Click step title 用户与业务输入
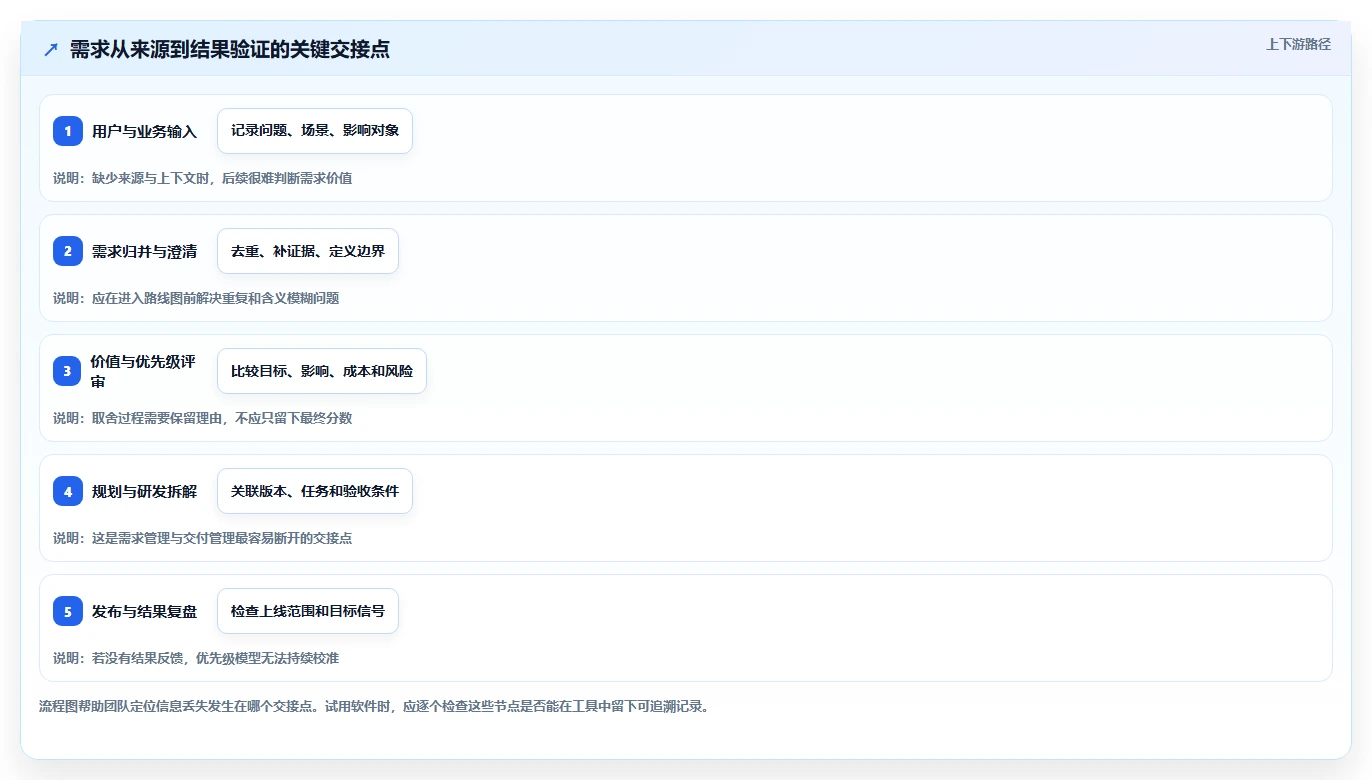The height and width of the screenshot is (780, 1372). click(x=144, y=131)
